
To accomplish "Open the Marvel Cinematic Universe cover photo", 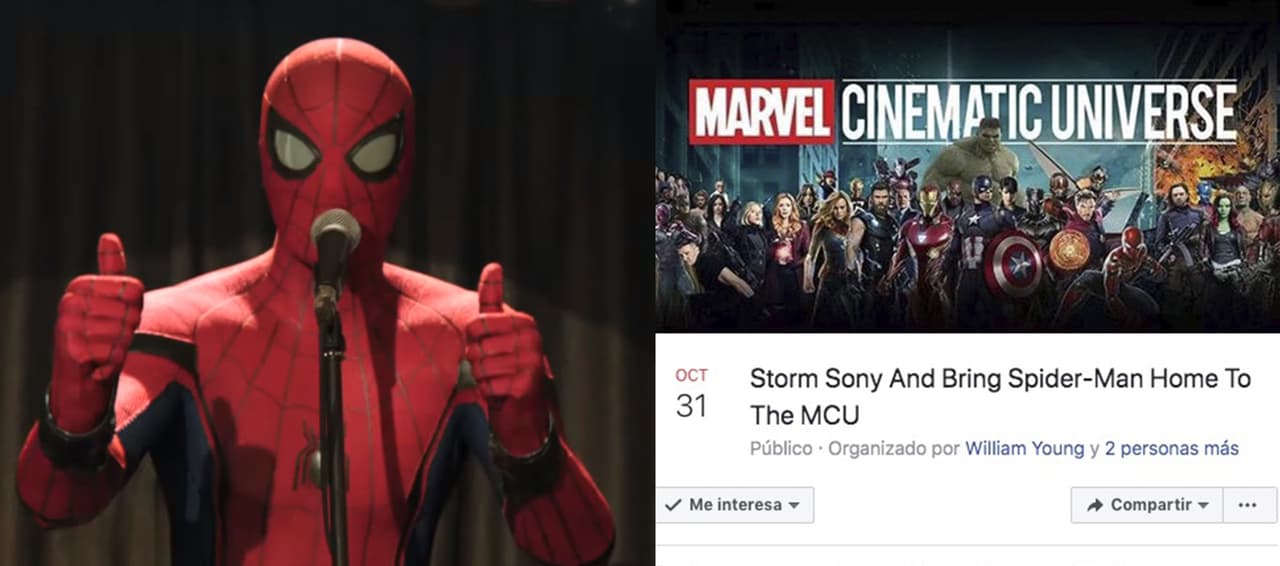I will click(967, 178).
